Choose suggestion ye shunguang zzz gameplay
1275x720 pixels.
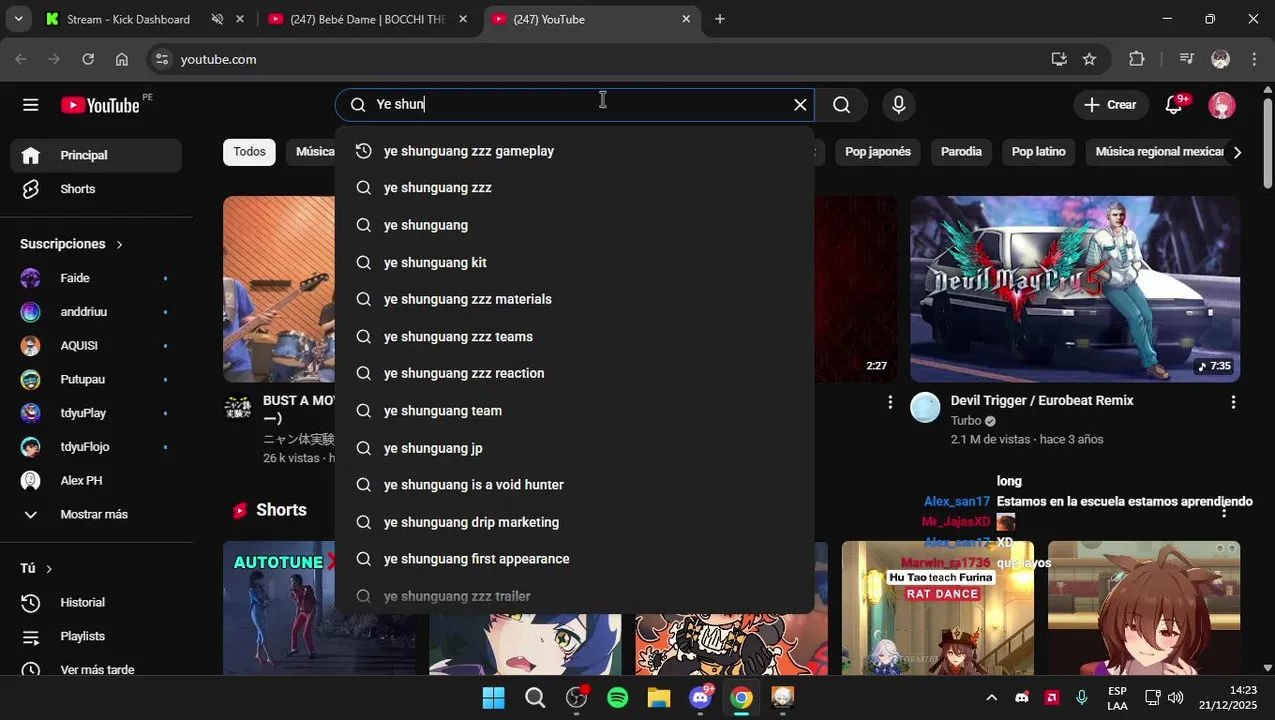[x=574, y=151]
